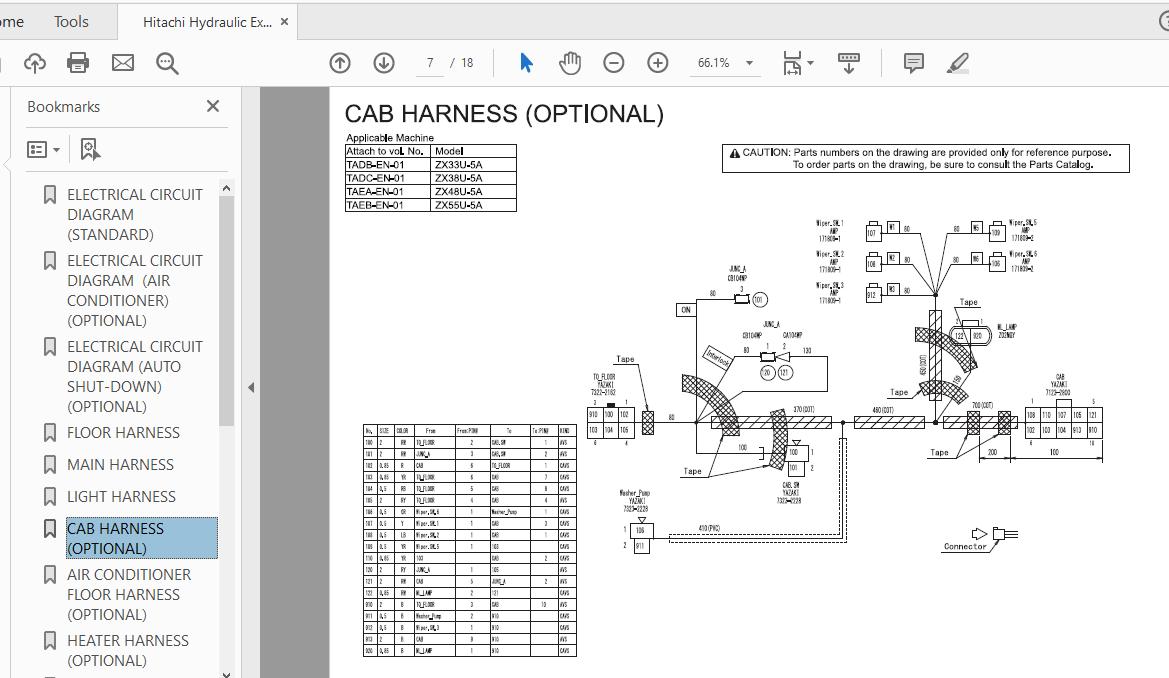1169x678 pixels.
Task: Collapse the bookmarks side panel
Action: pyautogui.click(x=251, y=387)
